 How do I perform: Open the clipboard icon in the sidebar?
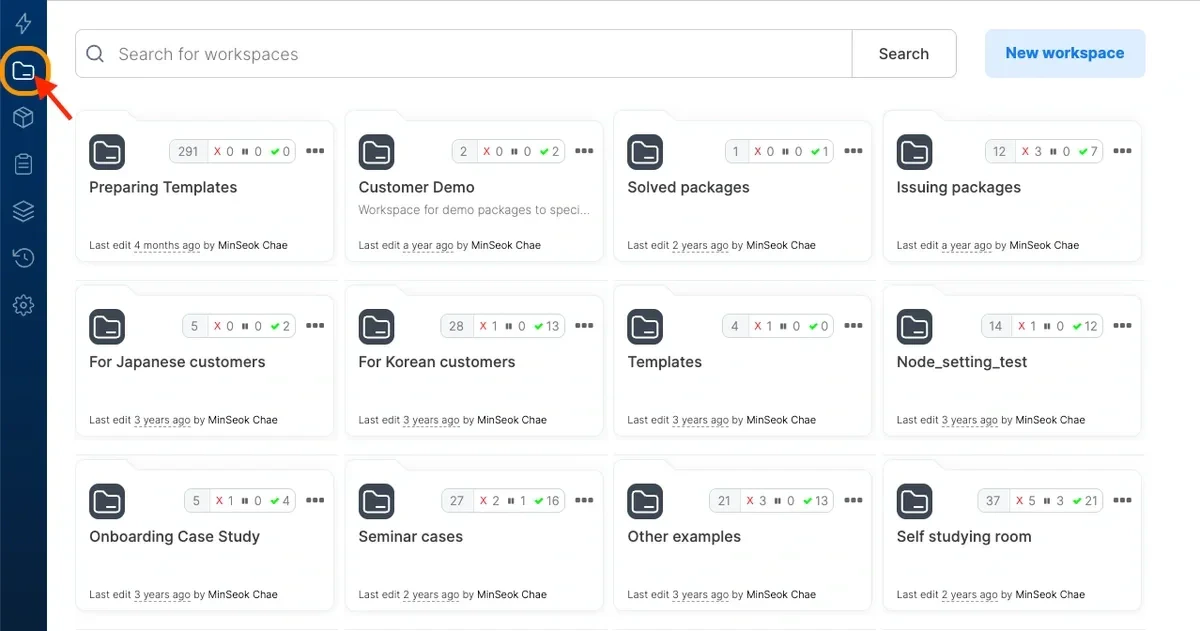pyautogui.click(x=24, y=164)
